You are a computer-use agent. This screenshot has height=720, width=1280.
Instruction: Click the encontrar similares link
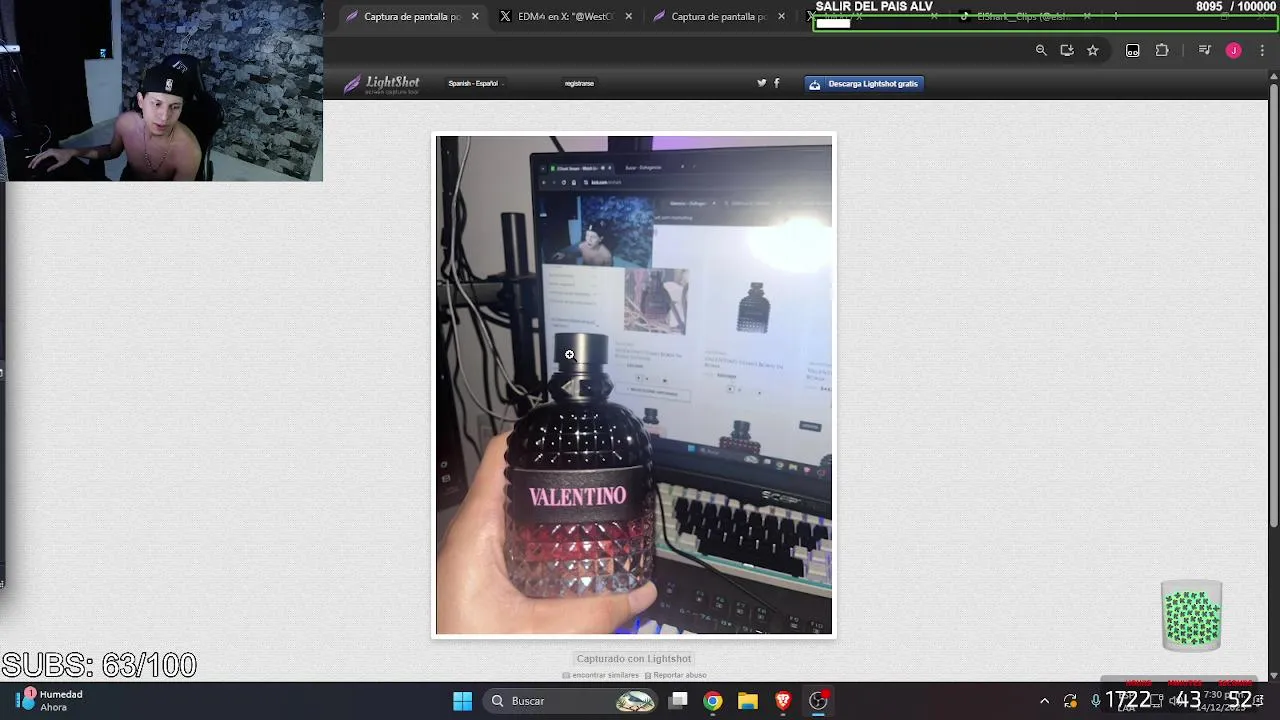point(601,675)
